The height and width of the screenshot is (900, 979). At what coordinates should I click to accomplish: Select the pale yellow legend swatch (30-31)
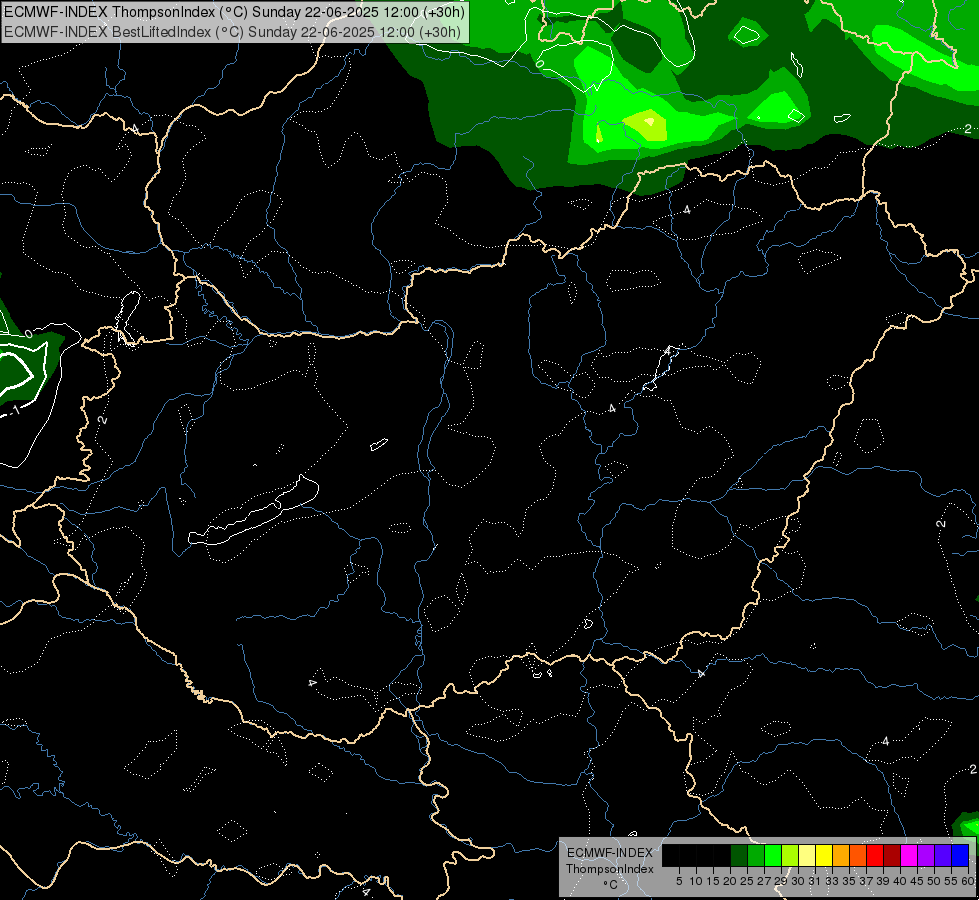click(x=807, y=855)
